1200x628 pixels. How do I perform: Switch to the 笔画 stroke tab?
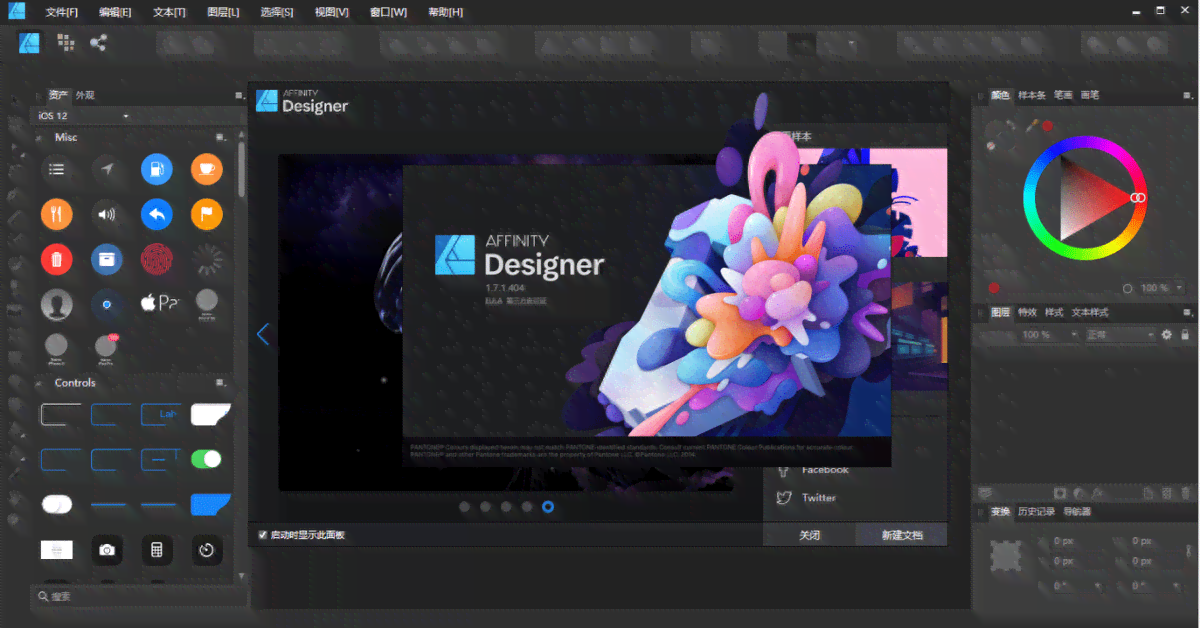(x=1063, y=95)
